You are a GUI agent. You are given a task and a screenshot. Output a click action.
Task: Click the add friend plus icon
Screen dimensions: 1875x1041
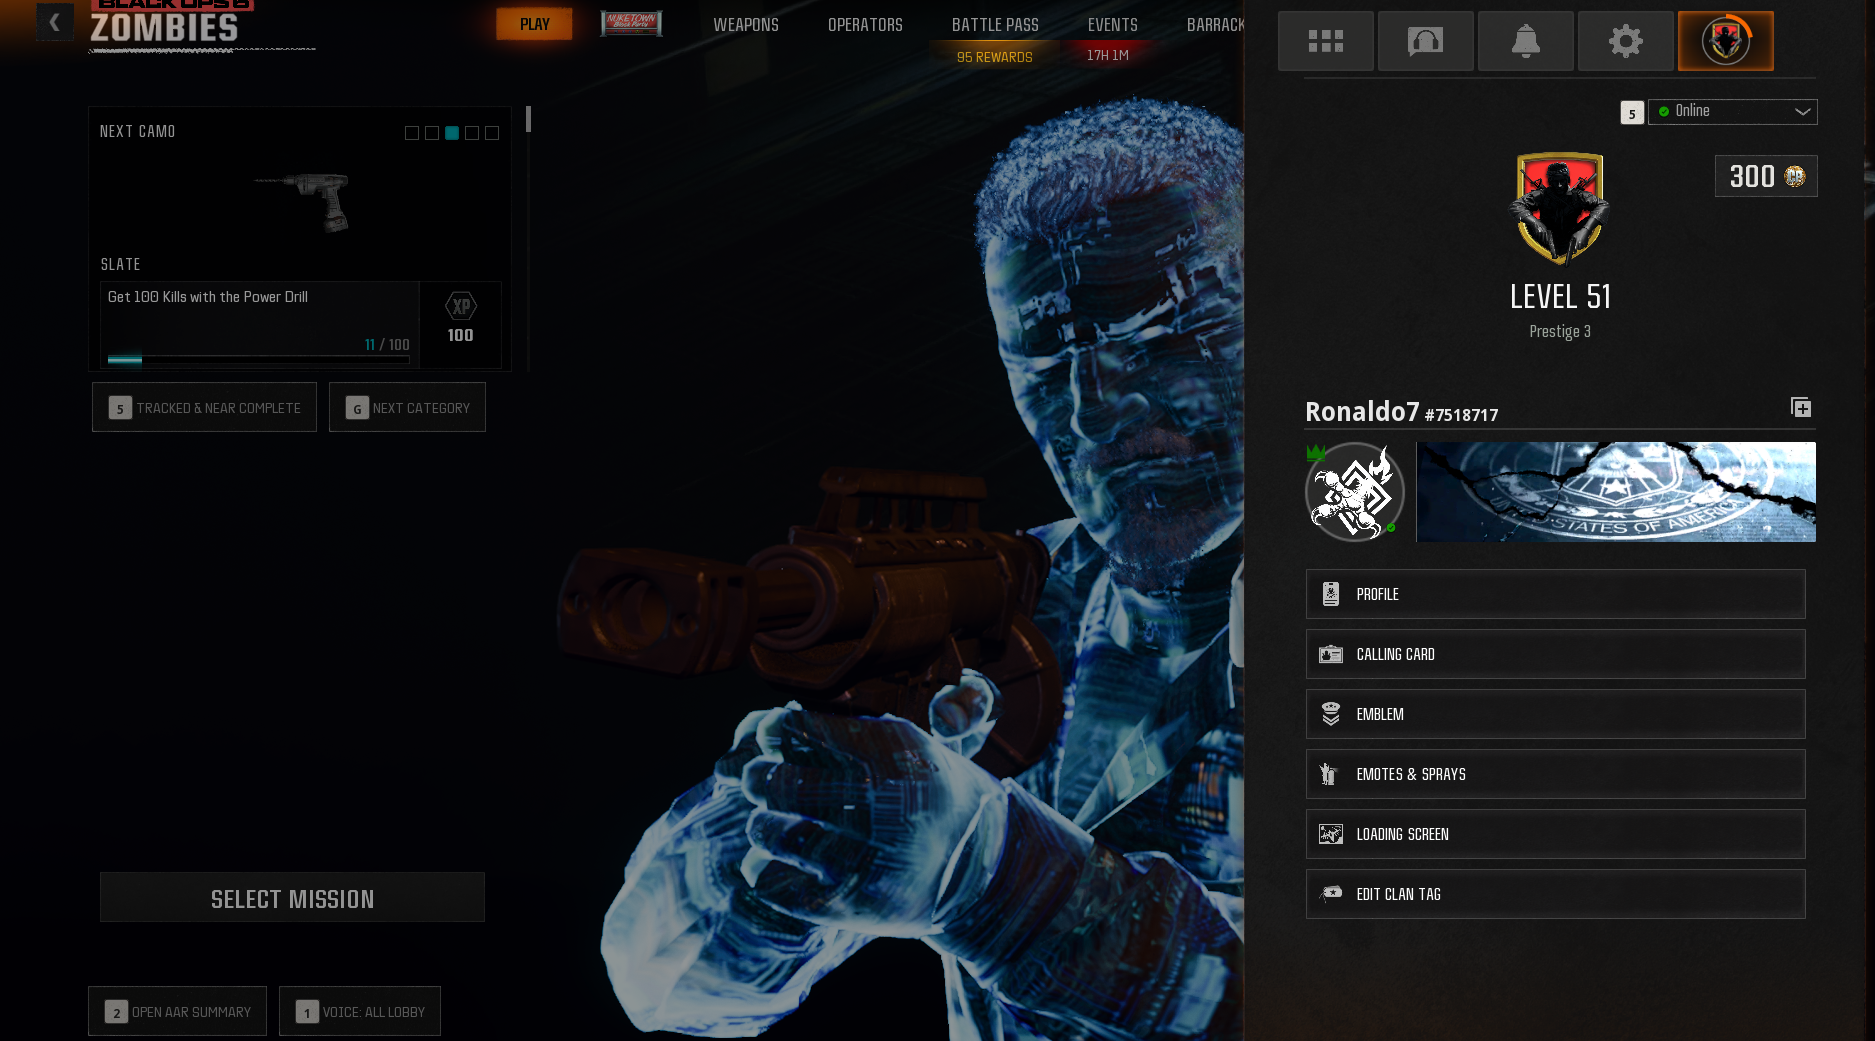(x=1800, y=407)
